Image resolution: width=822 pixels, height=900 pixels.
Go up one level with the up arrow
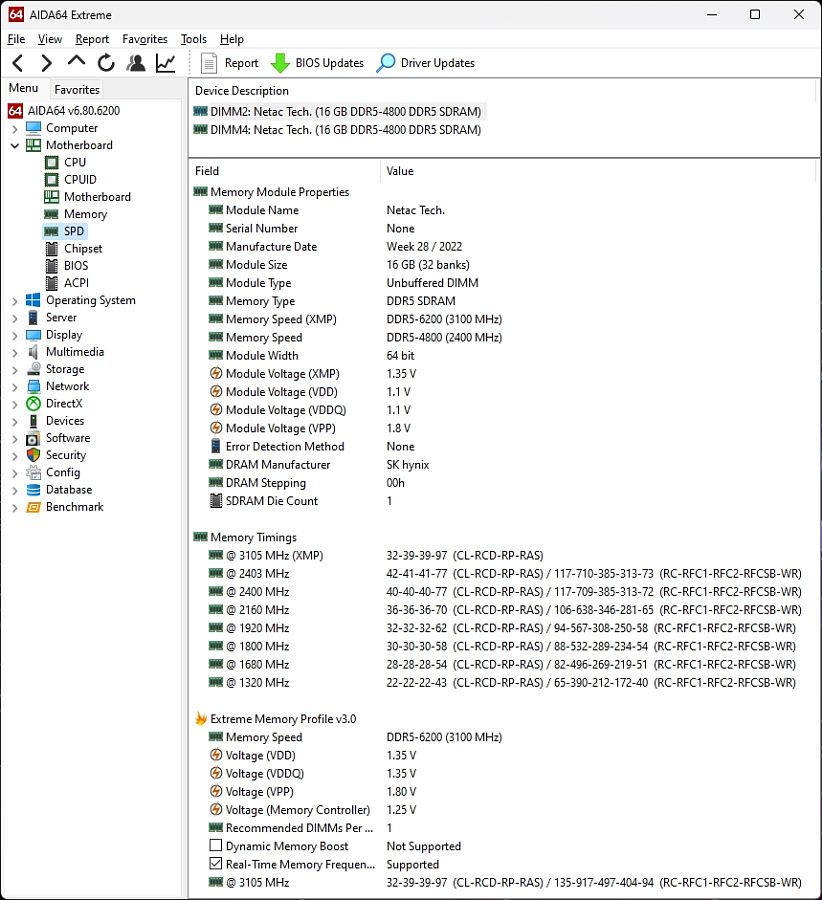[76, 61]
